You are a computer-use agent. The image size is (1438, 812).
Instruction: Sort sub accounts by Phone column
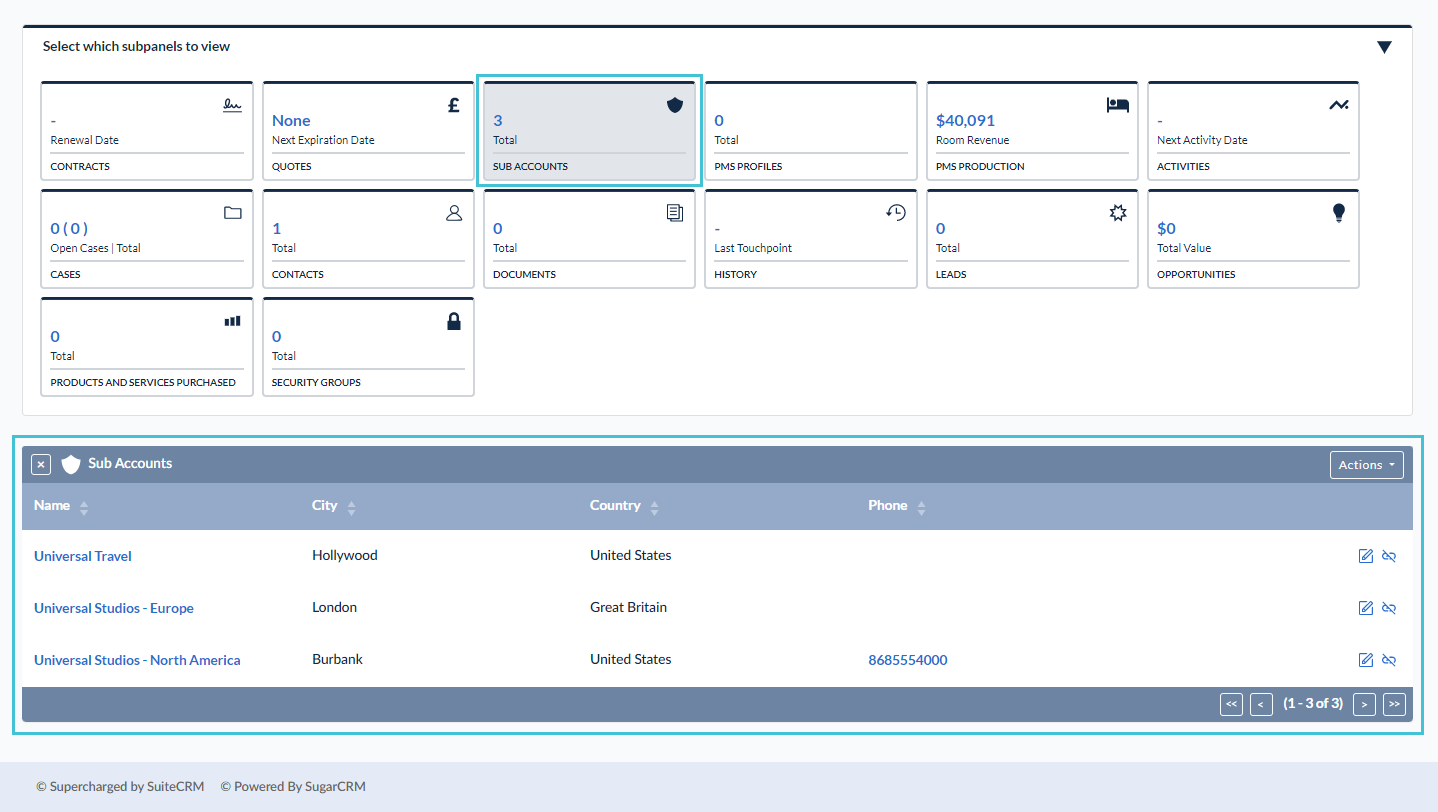click(921, 508)
